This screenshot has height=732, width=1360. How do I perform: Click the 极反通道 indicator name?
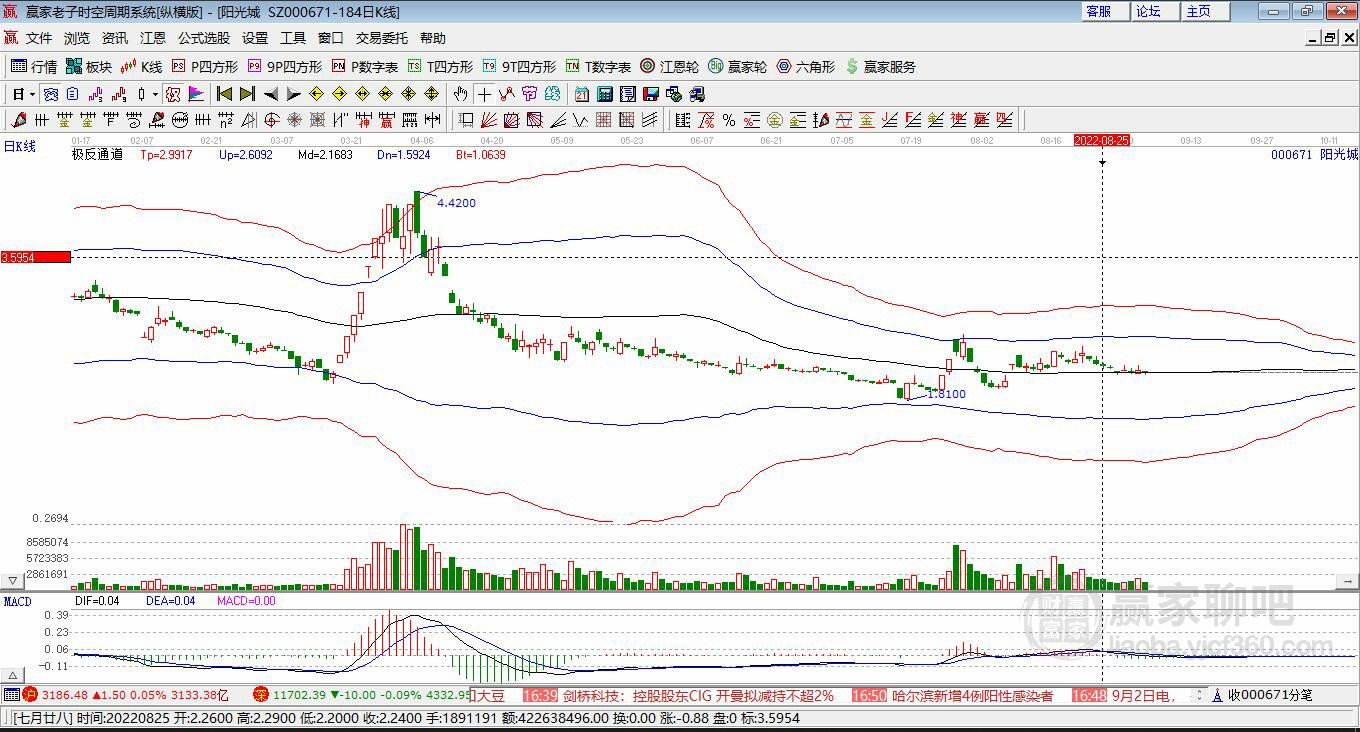(97, 155)
